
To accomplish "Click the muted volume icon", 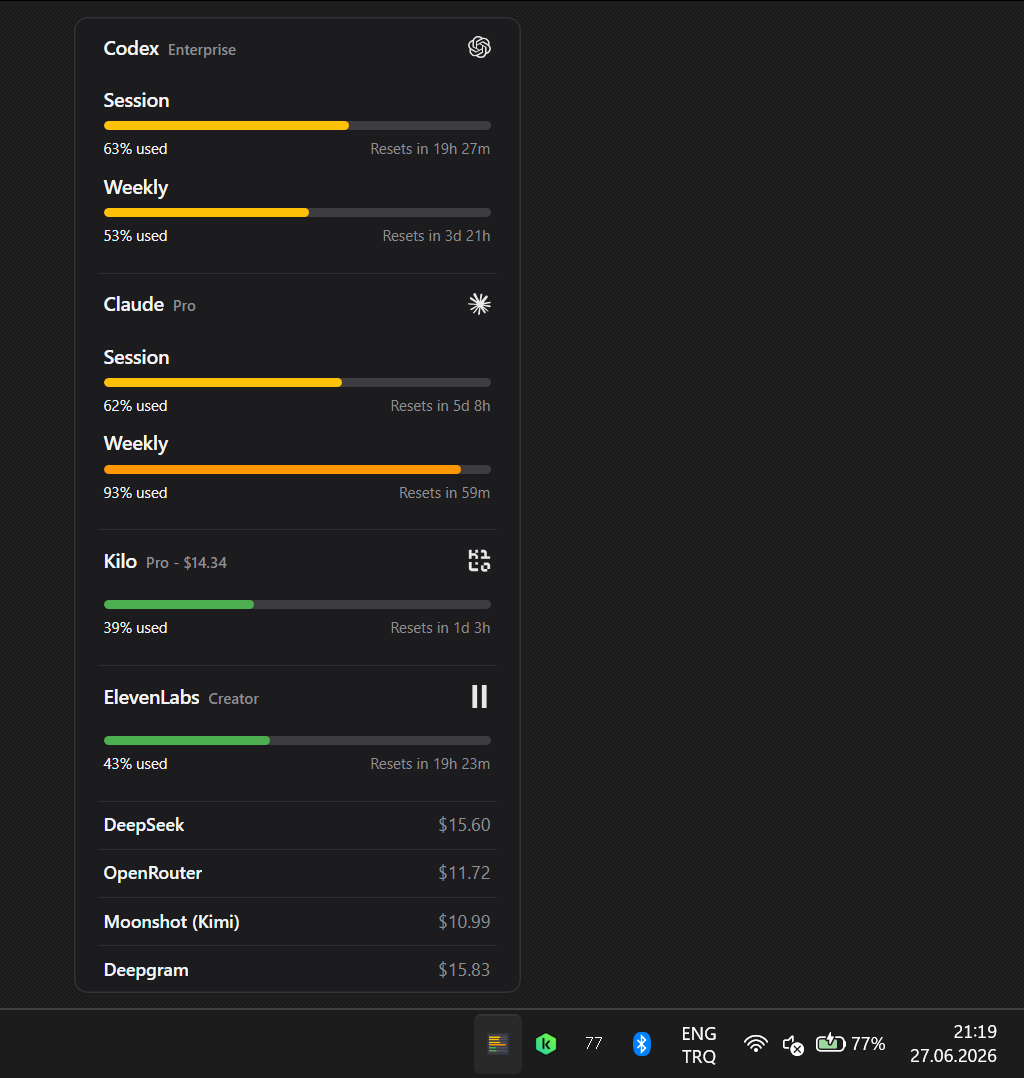I will tap(793, 1045).
